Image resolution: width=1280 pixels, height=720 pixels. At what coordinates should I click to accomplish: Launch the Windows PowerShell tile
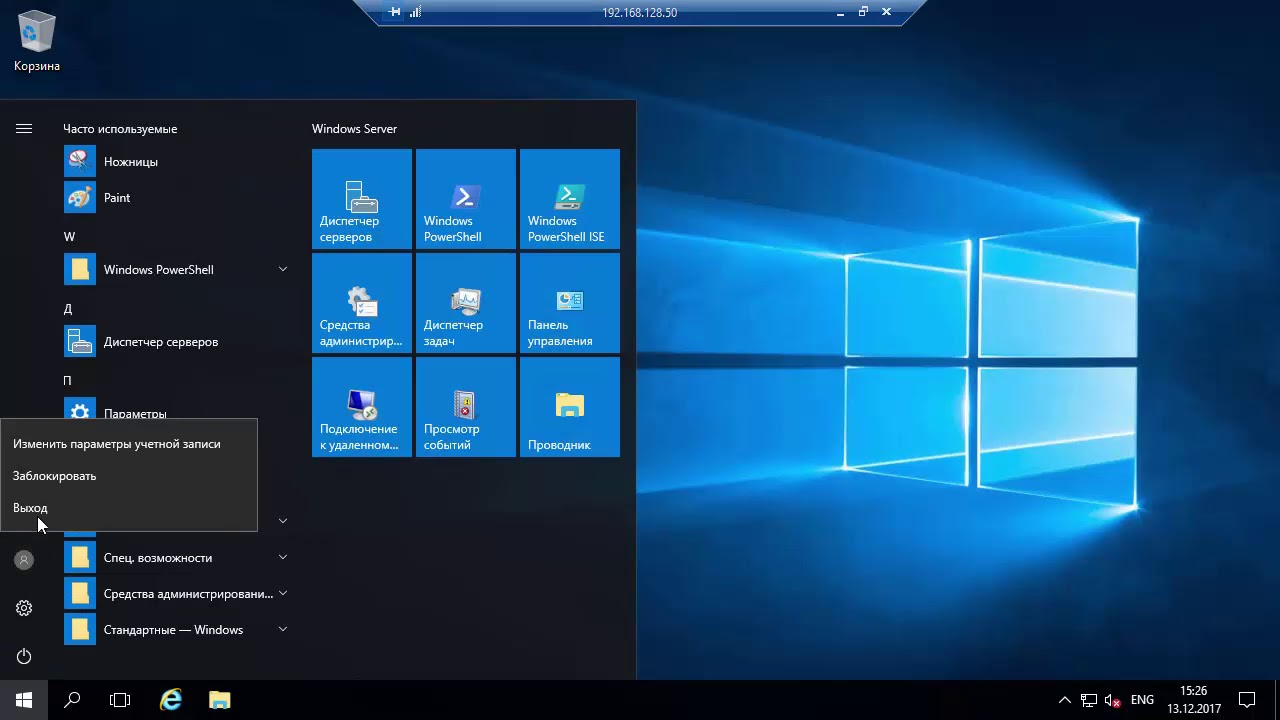[466, 198]
